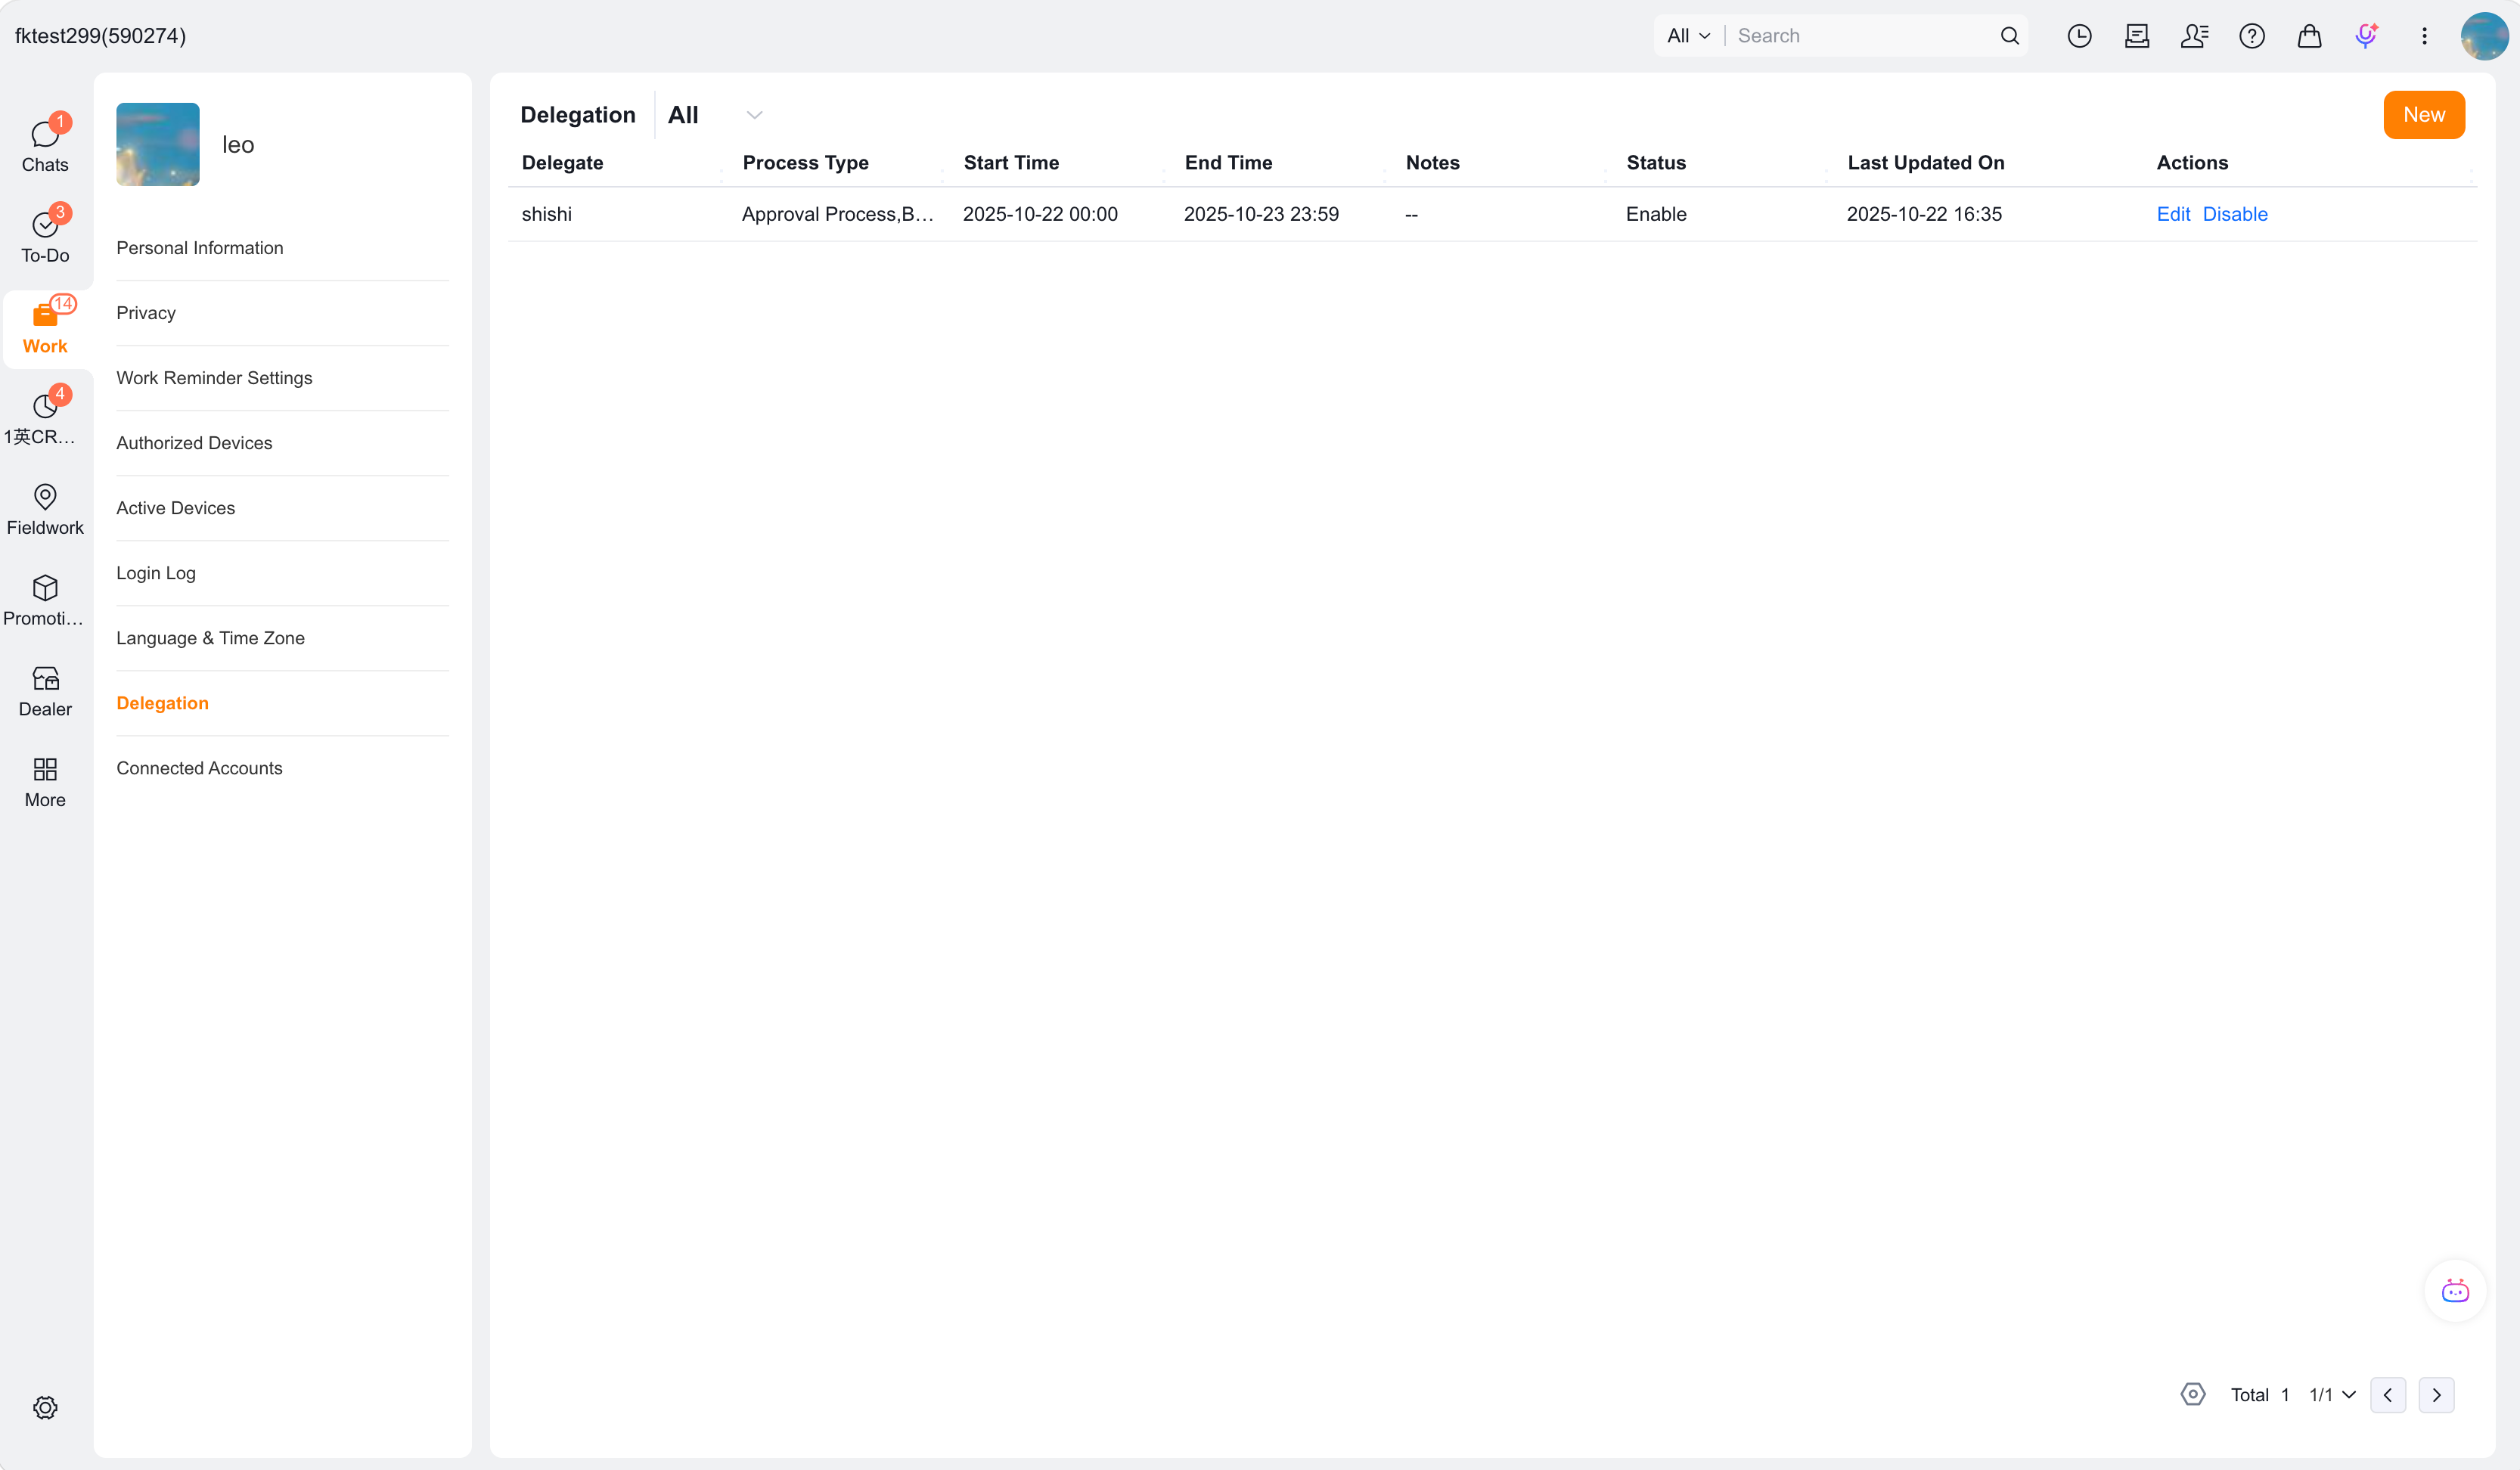
Task: Expand the Delegation All filter dropdown
Action: (x=716, y=115)
